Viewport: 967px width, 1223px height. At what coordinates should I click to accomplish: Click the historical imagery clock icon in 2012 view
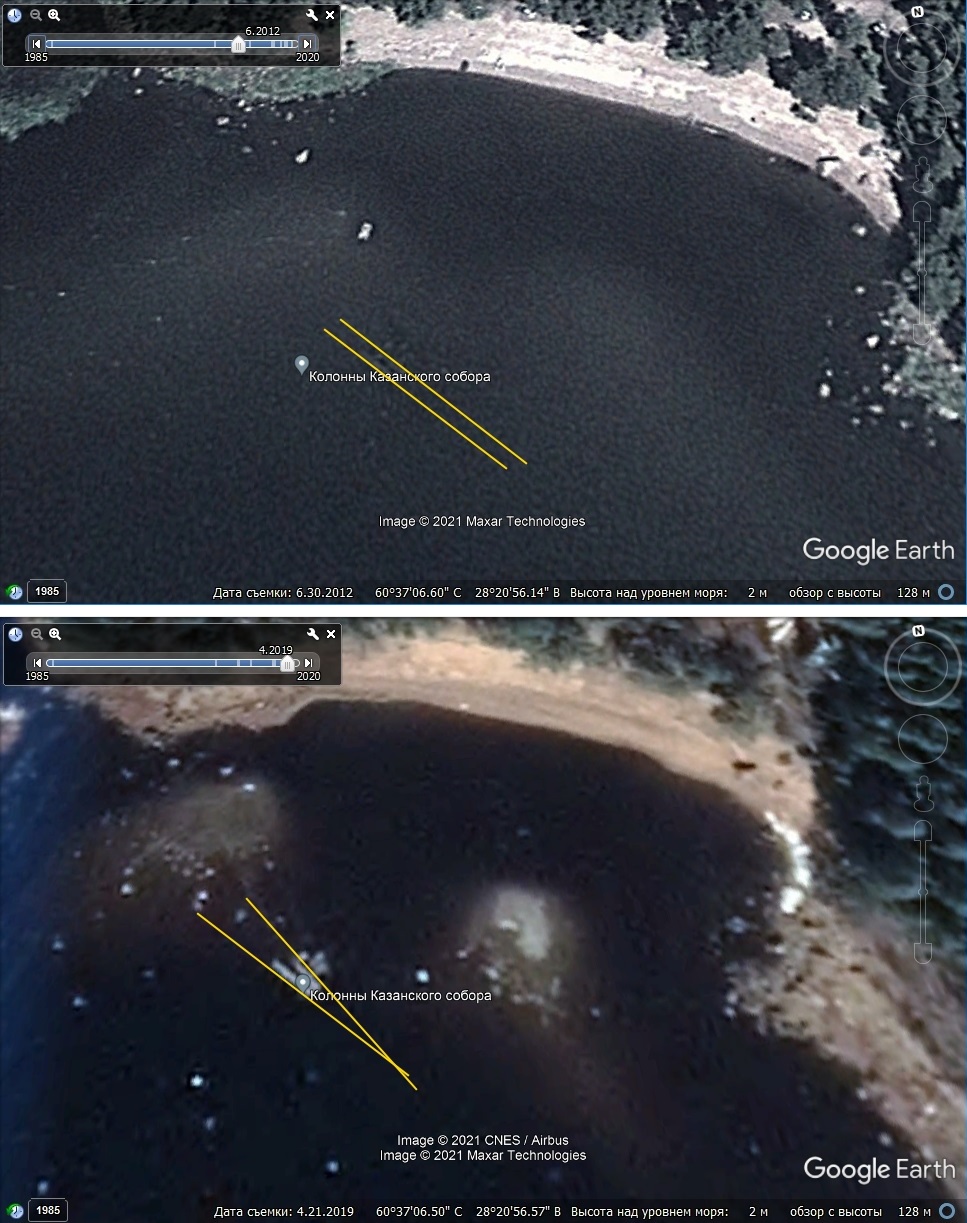tap(15, 15)
